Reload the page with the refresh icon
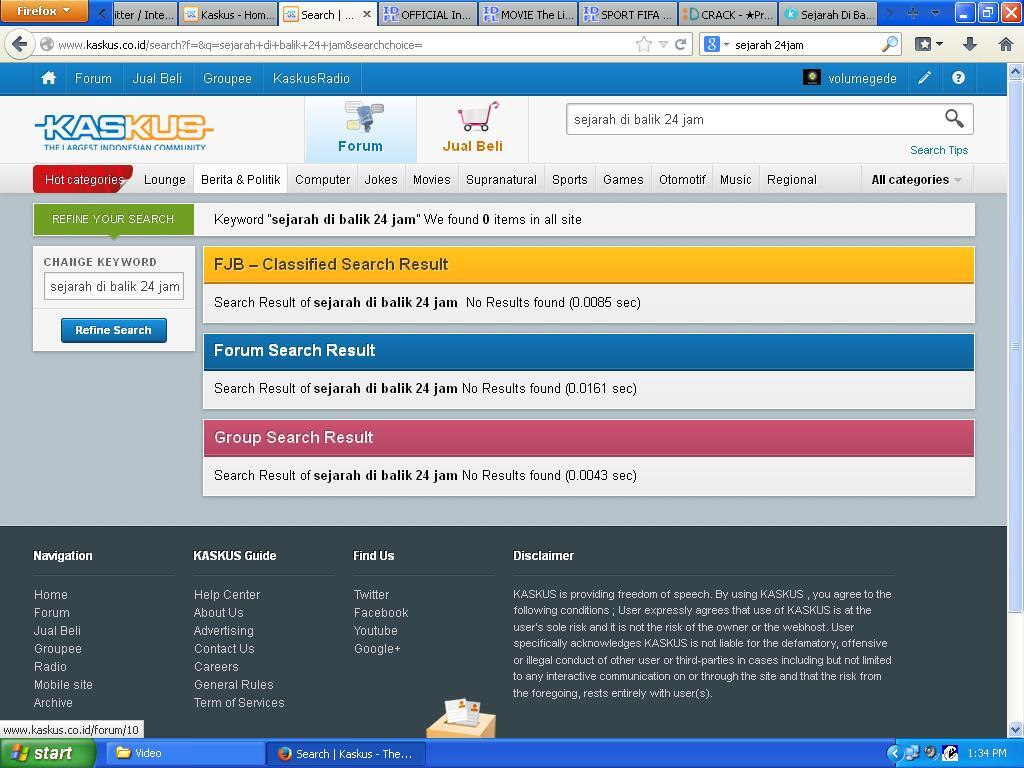The width and height of the screenshot is (1024, 768). click(x=680, y=44)
